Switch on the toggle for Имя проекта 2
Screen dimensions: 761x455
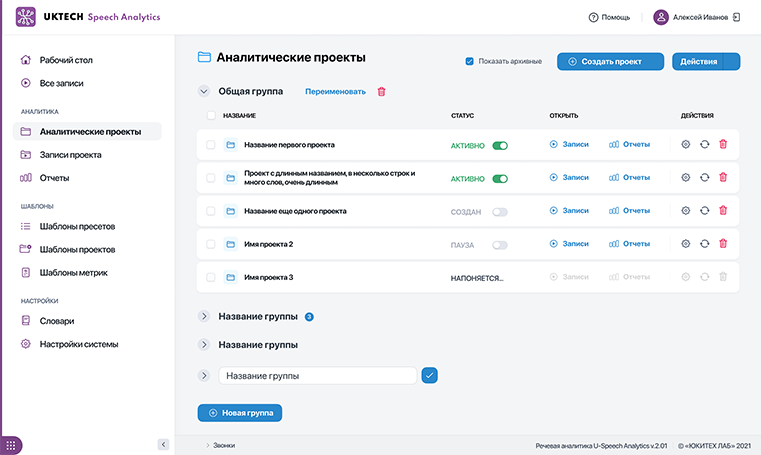coord(500,245)
